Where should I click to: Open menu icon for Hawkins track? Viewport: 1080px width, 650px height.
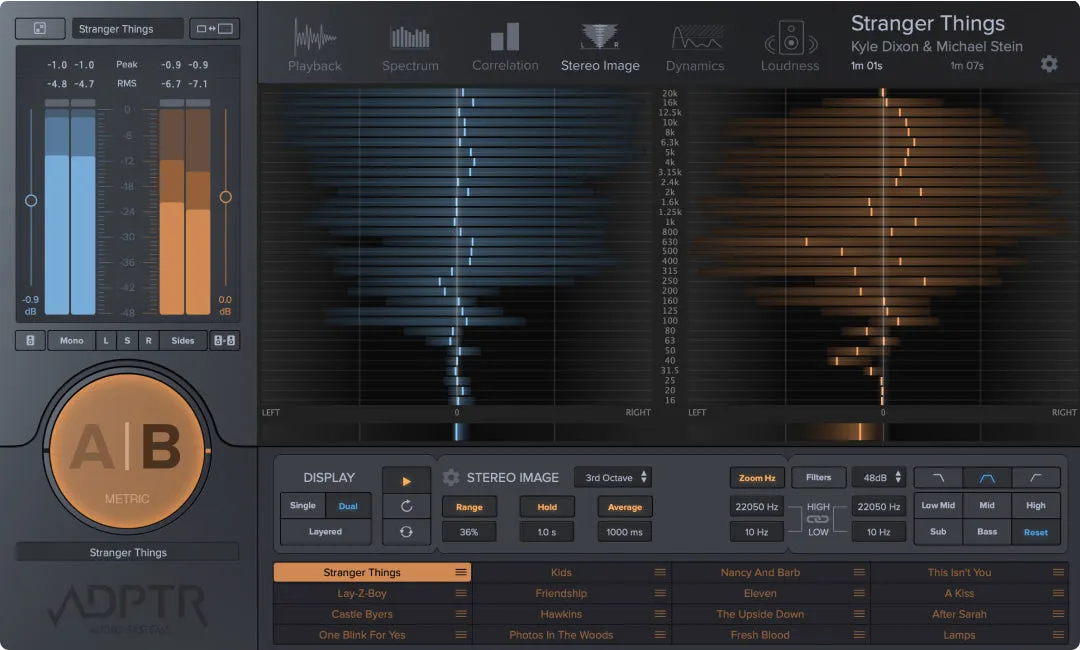[x=660, y=614]
